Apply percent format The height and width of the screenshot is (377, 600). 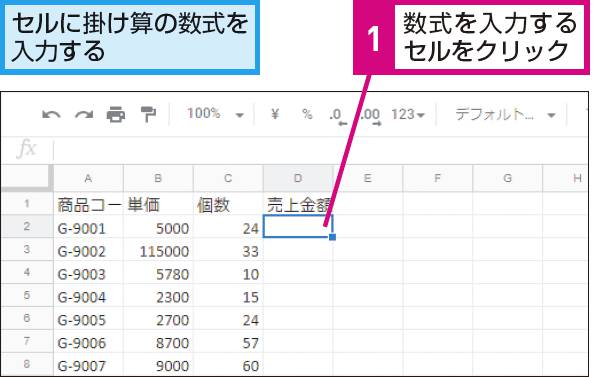coord(307,114)
